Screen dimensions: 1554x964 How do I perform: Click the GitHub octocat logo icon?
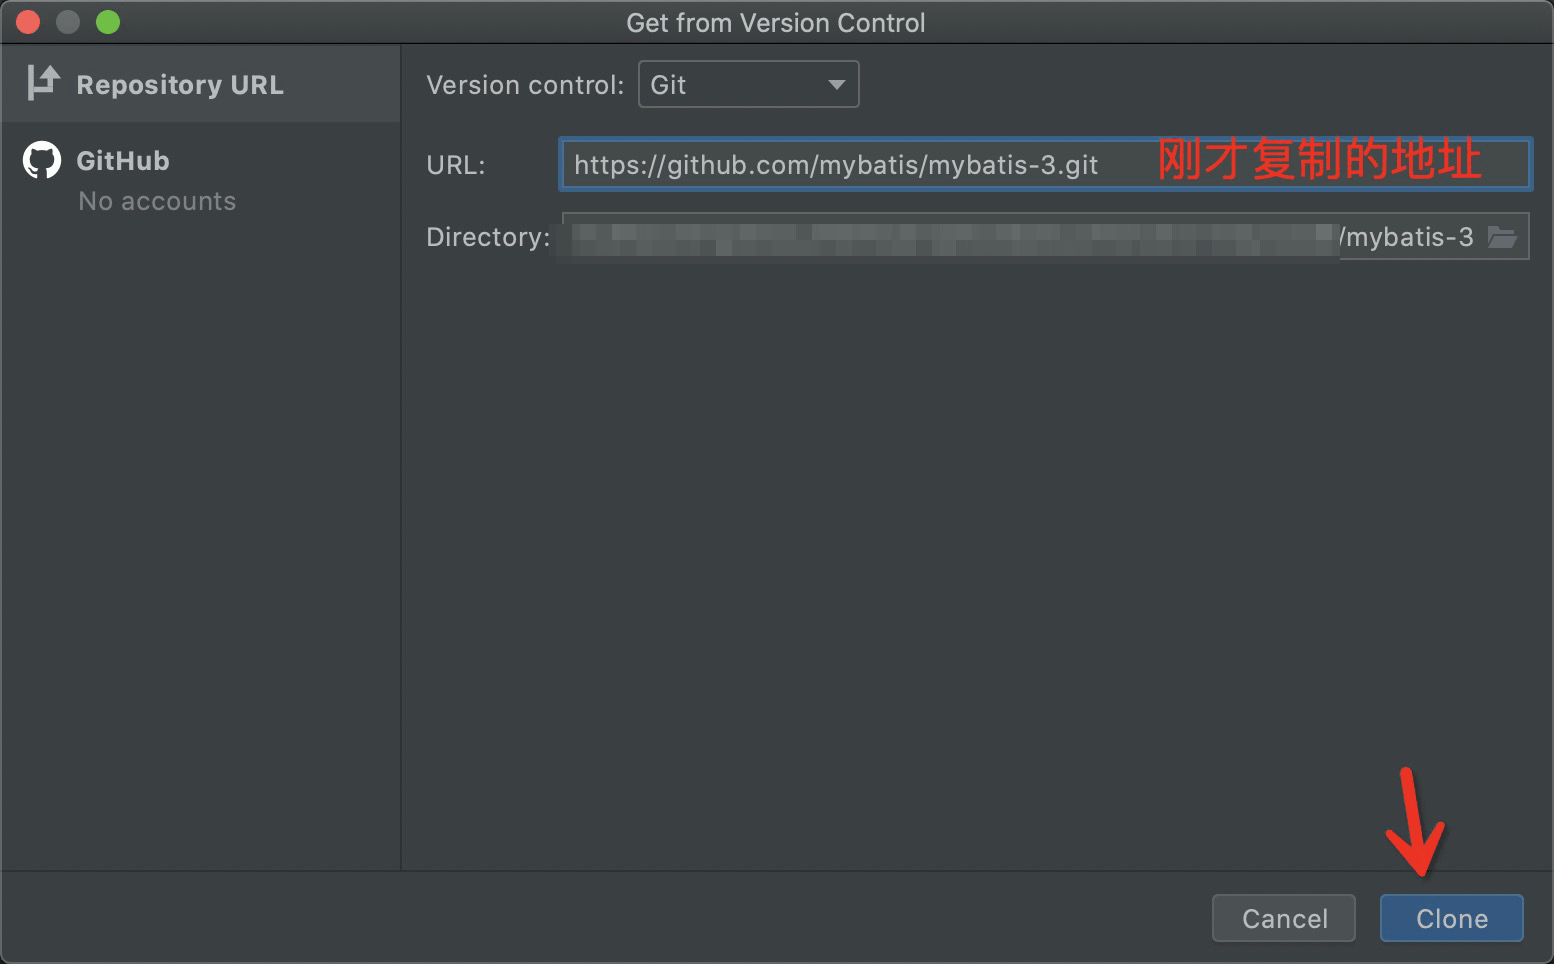[x=42, y=160]
